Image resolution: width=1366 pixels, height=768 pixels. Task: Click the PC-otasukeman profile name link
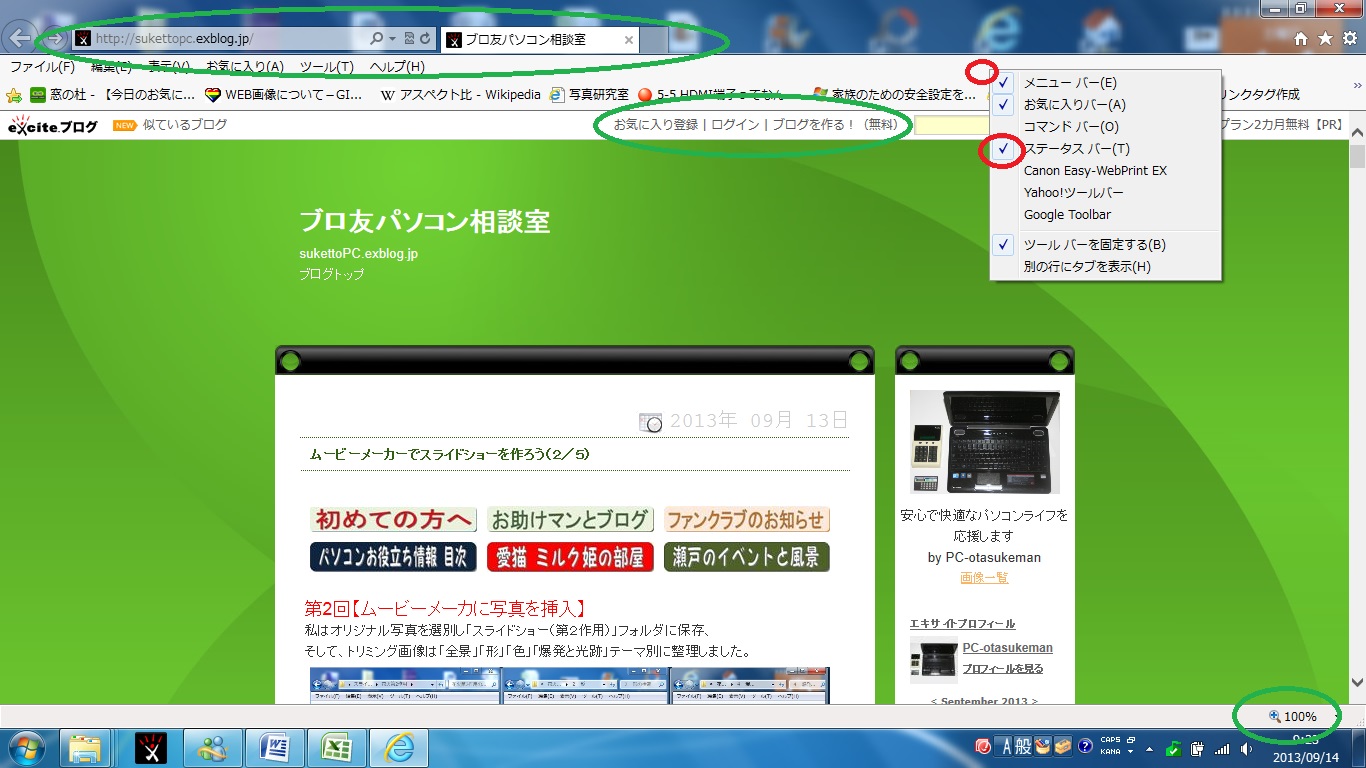pyautogui.click(x=1008, y=648)
